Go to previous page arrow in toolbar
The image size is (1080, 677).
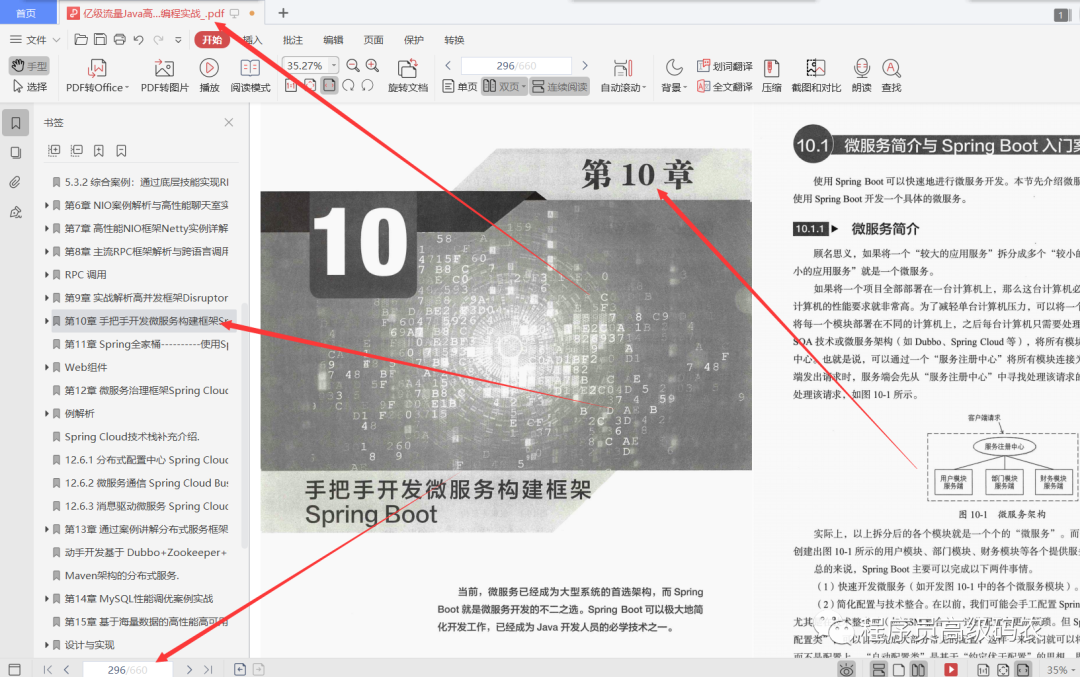(448, 65)
